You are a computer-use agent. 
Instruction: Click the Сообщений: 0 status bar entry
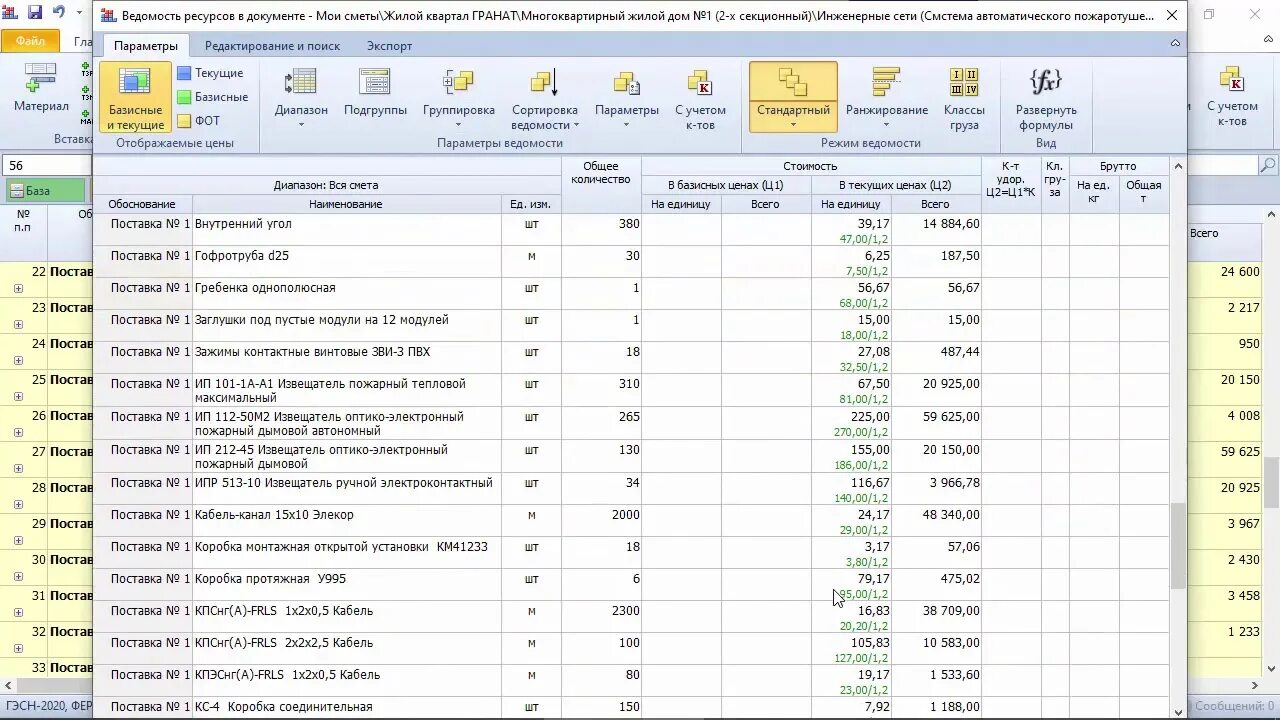click(x=1234, y=707)
